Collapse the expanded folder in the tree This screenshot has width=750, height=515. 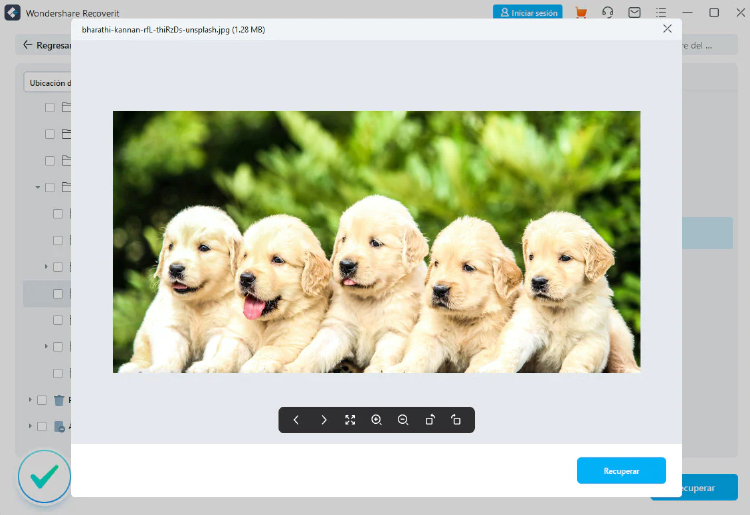[38, 187]
